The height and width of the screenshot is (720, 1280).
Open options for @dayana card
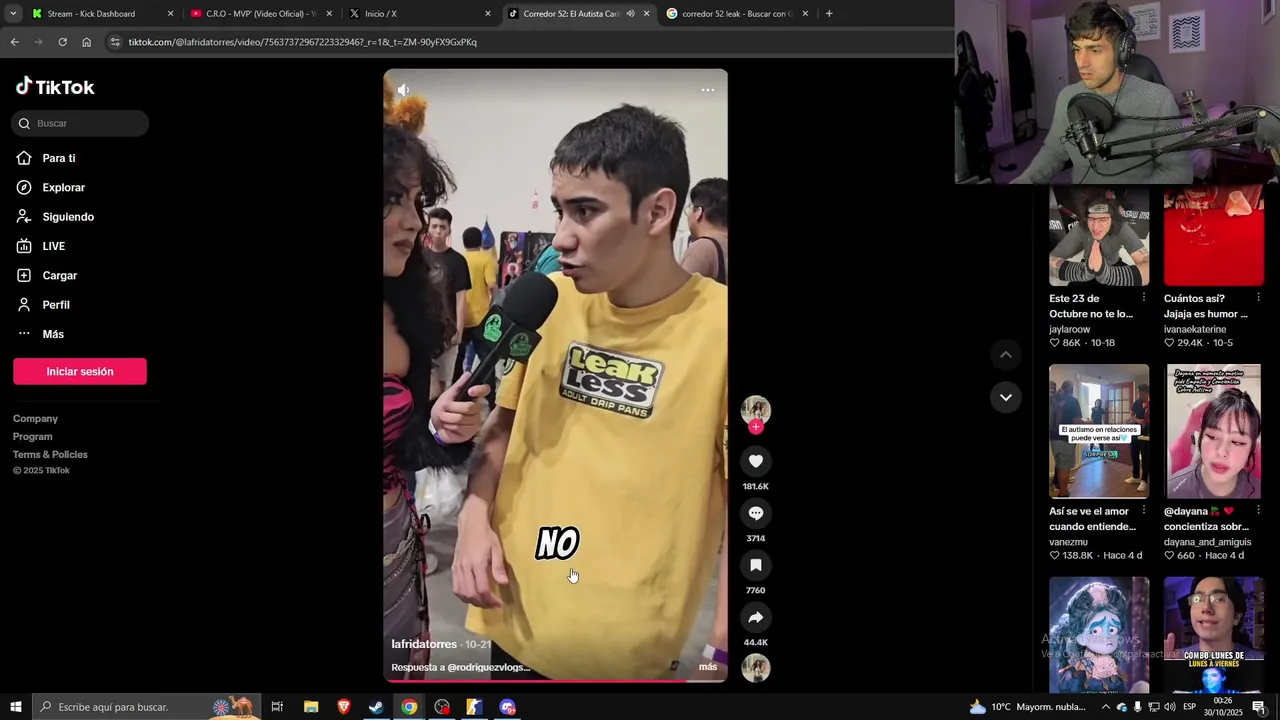(1258, 511)
